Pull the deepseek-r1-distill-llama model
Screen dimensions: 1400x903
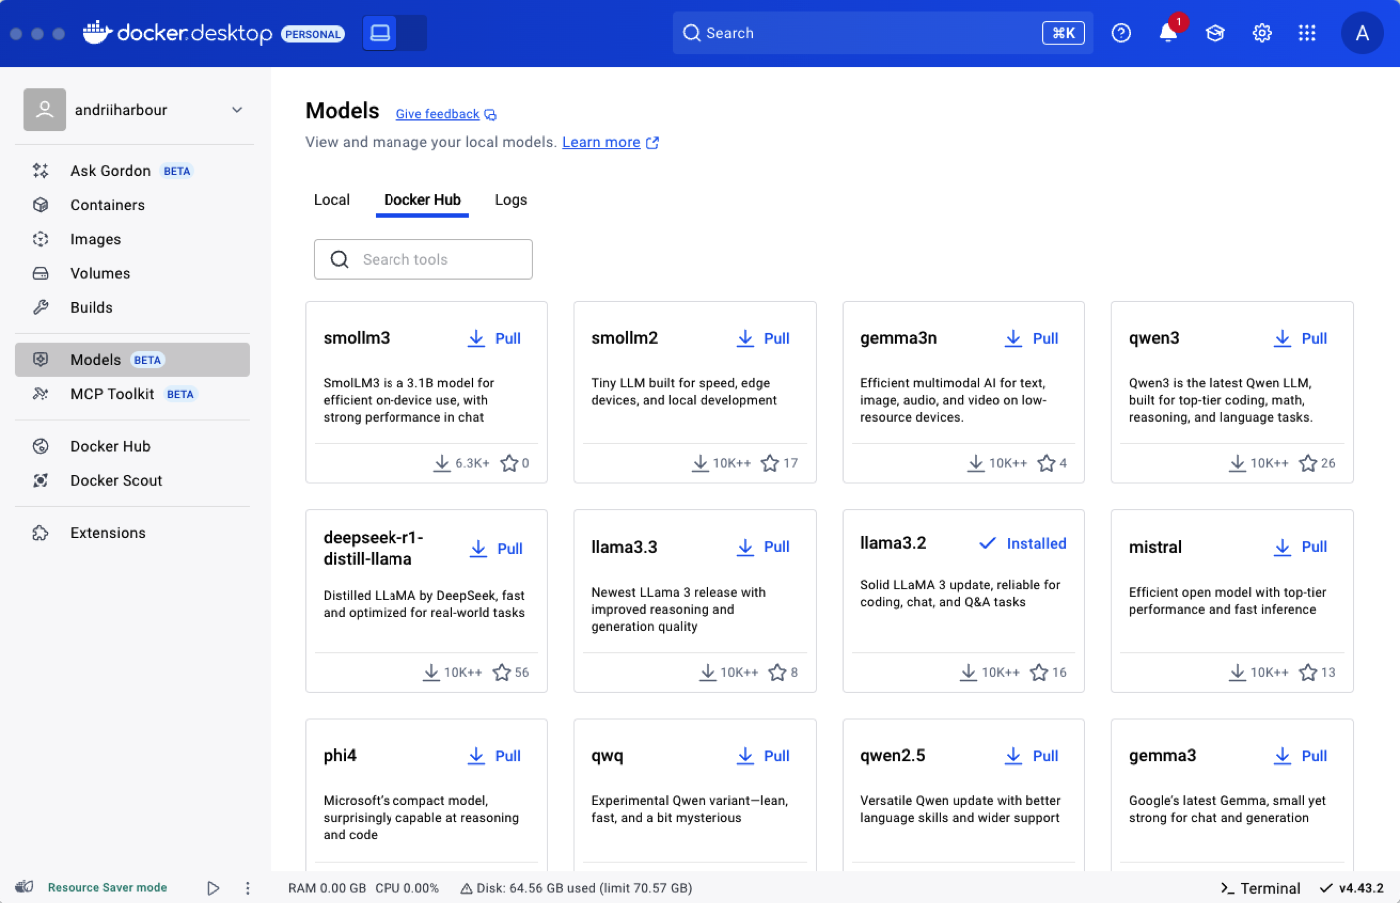point(497,549)
